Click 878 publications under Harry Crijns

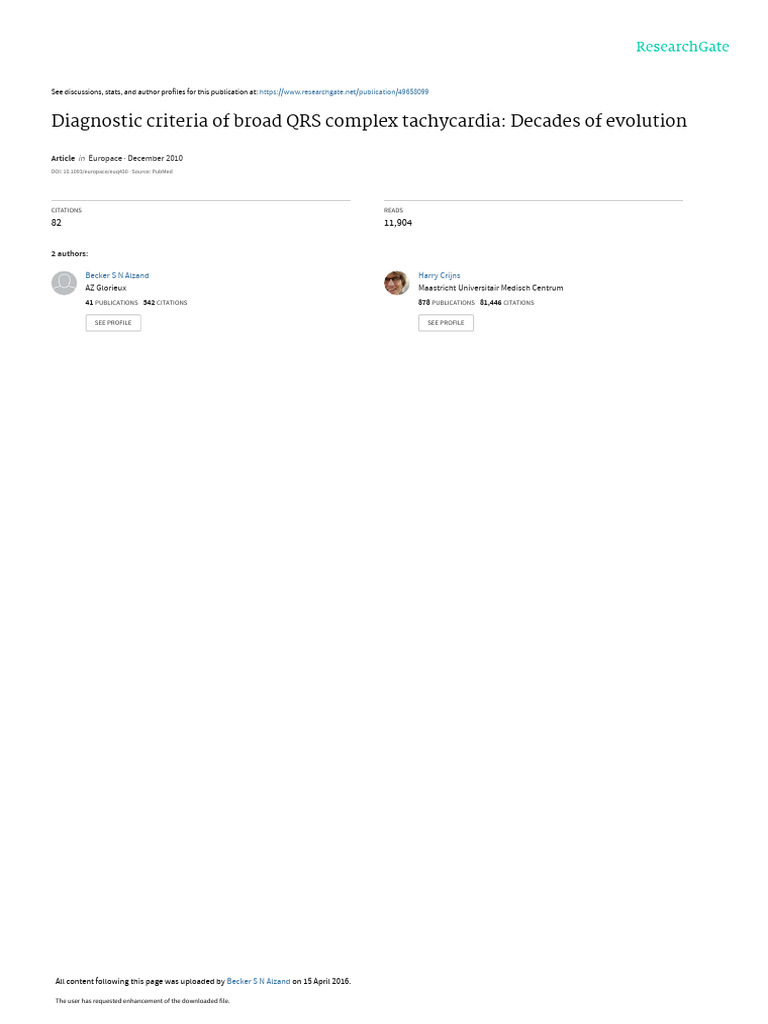click(x=446, y=303)
